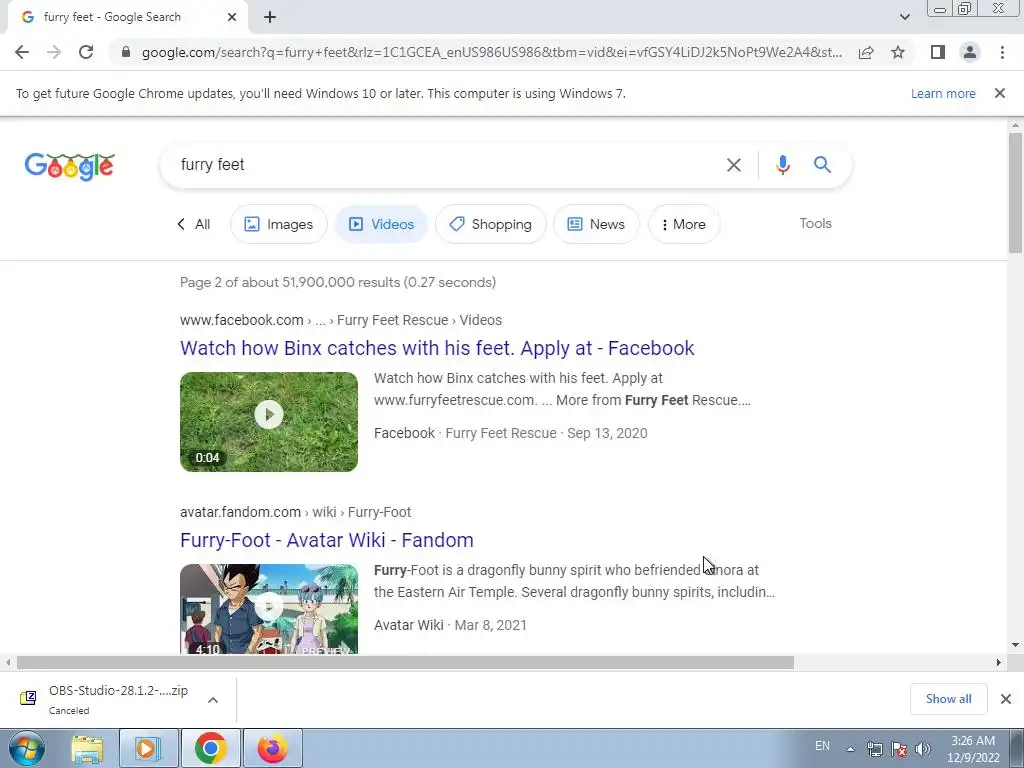Image resolution: width=1024 pixels, height=768 pixels.
Task: Open the Chrome three-dot menu
Action: [x=1002, y=52]
